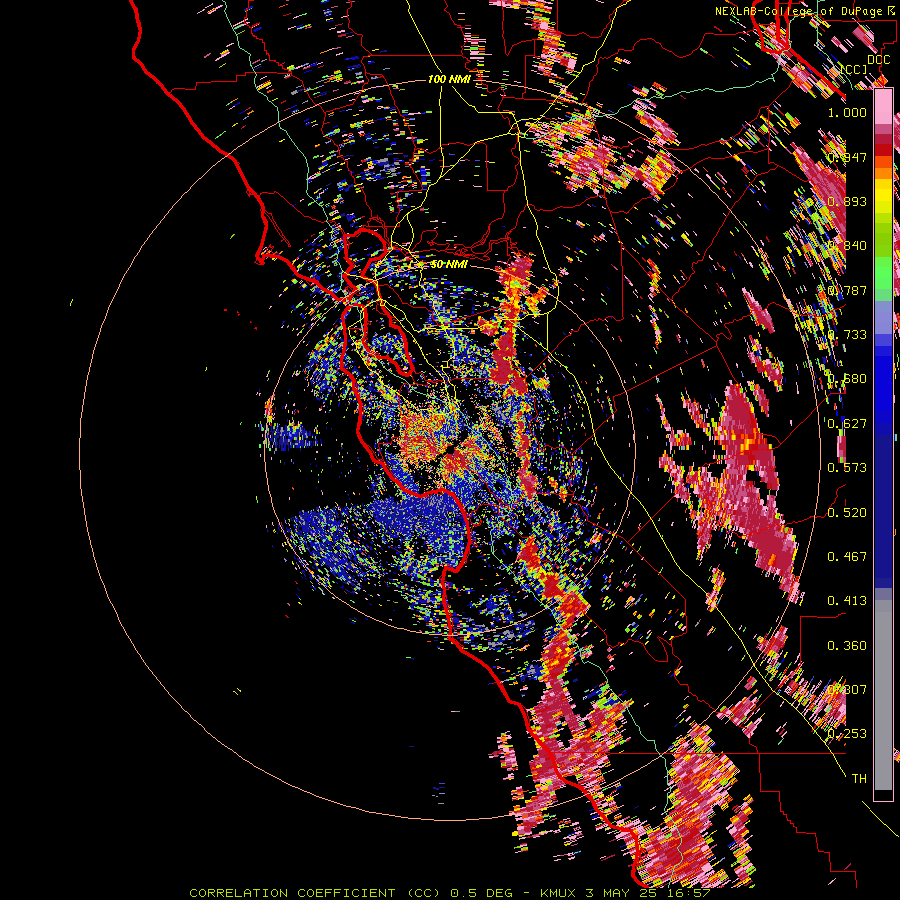The image size is (900, 900).
Task: Select the 0.893 scale value
Action: pos(847,201)
